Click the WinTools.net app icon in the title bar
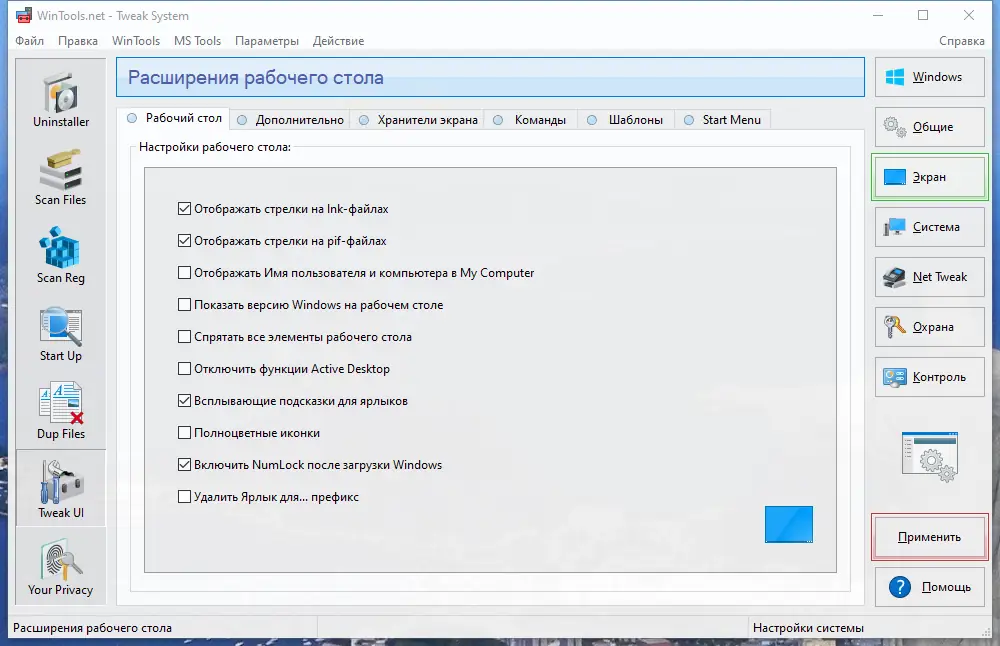This screenshot has width=1000, height=646. (x=24, y=15)
